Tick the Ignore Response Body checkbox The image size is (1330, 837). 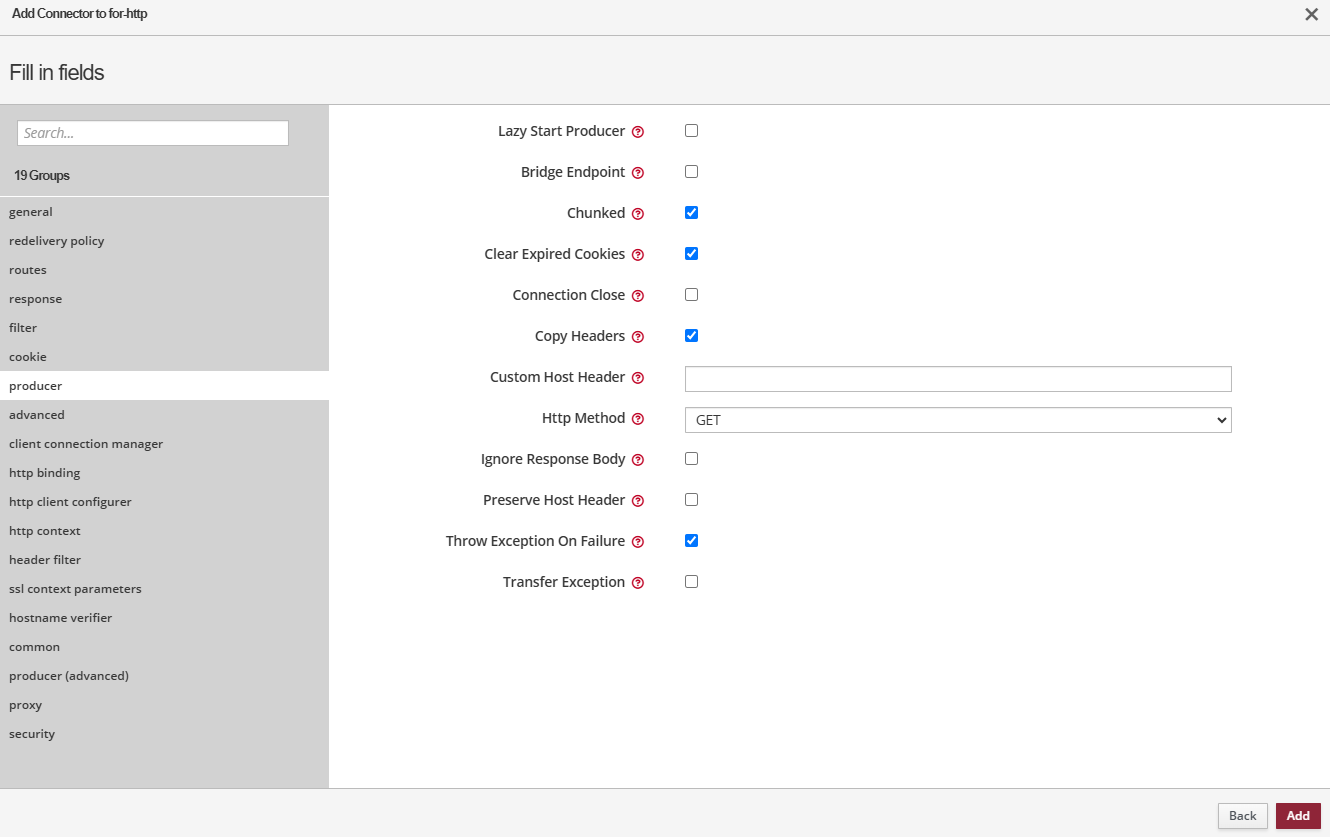pyautogui.click(x=691, y=459)
